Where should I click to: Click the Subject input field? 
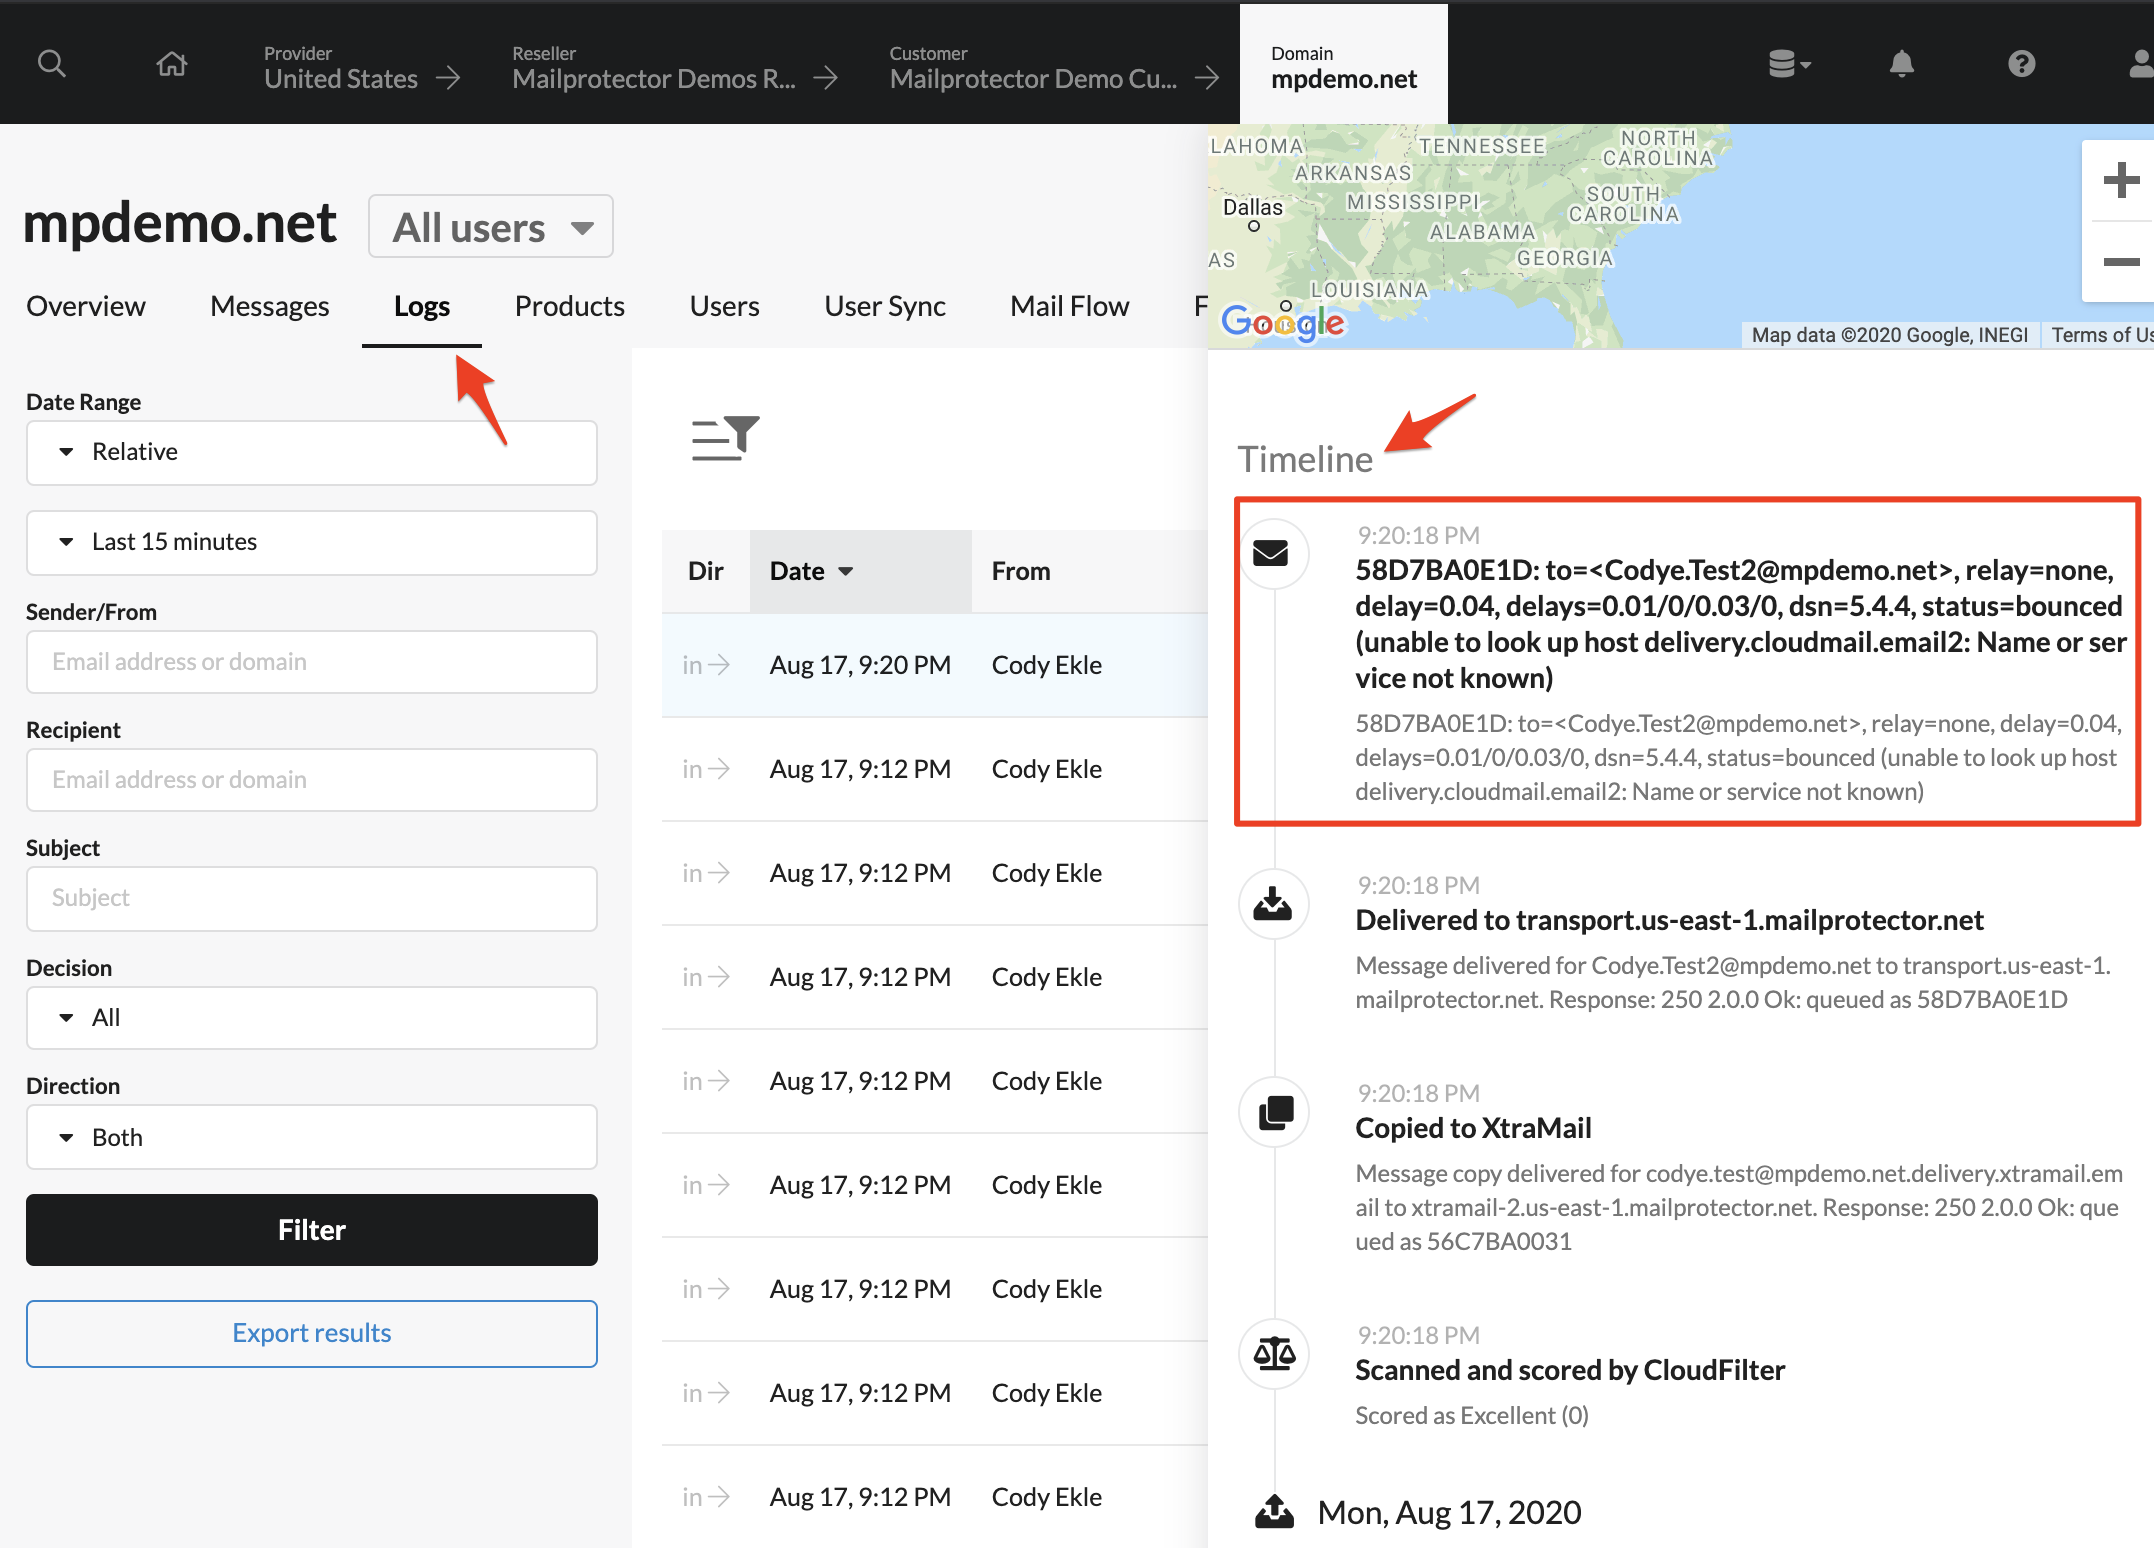pyautogui.click(x=312, y=898)
